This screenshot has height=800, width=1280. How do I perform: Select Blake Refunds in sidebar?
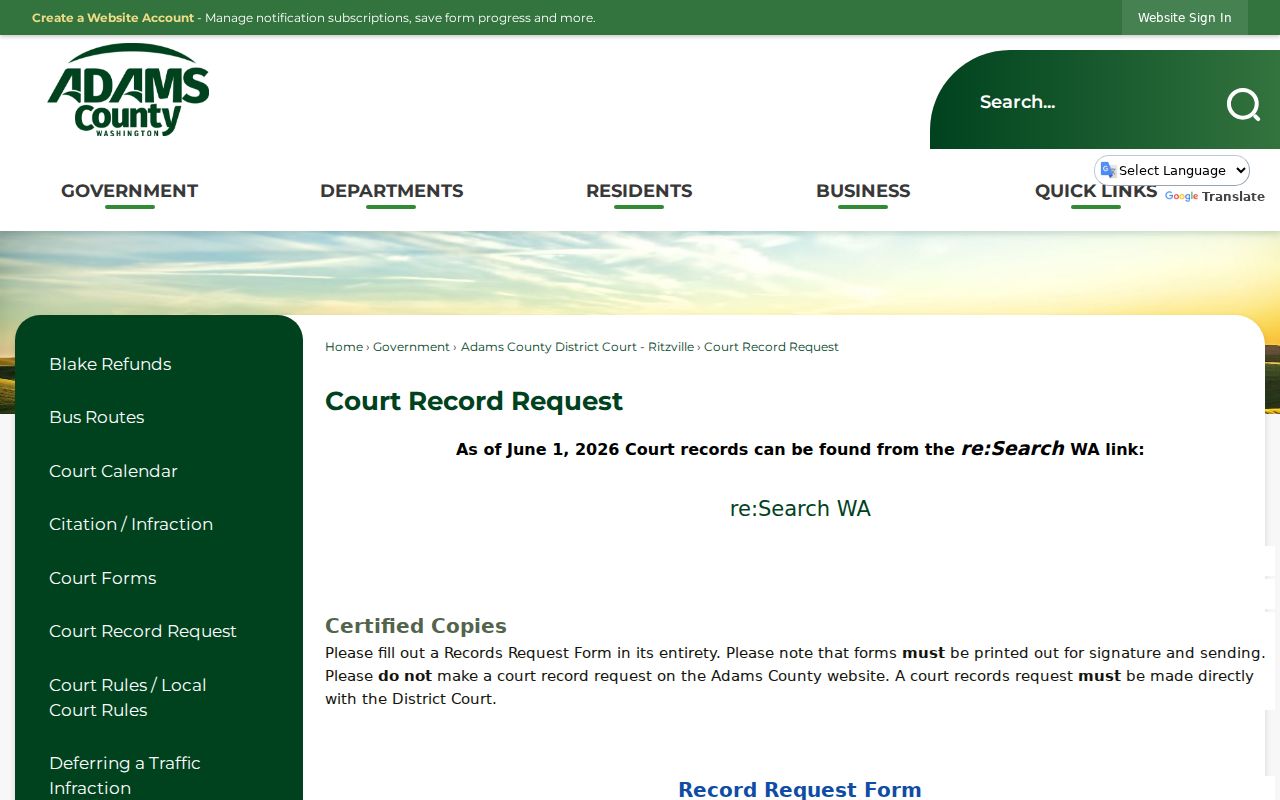point(110,364)
